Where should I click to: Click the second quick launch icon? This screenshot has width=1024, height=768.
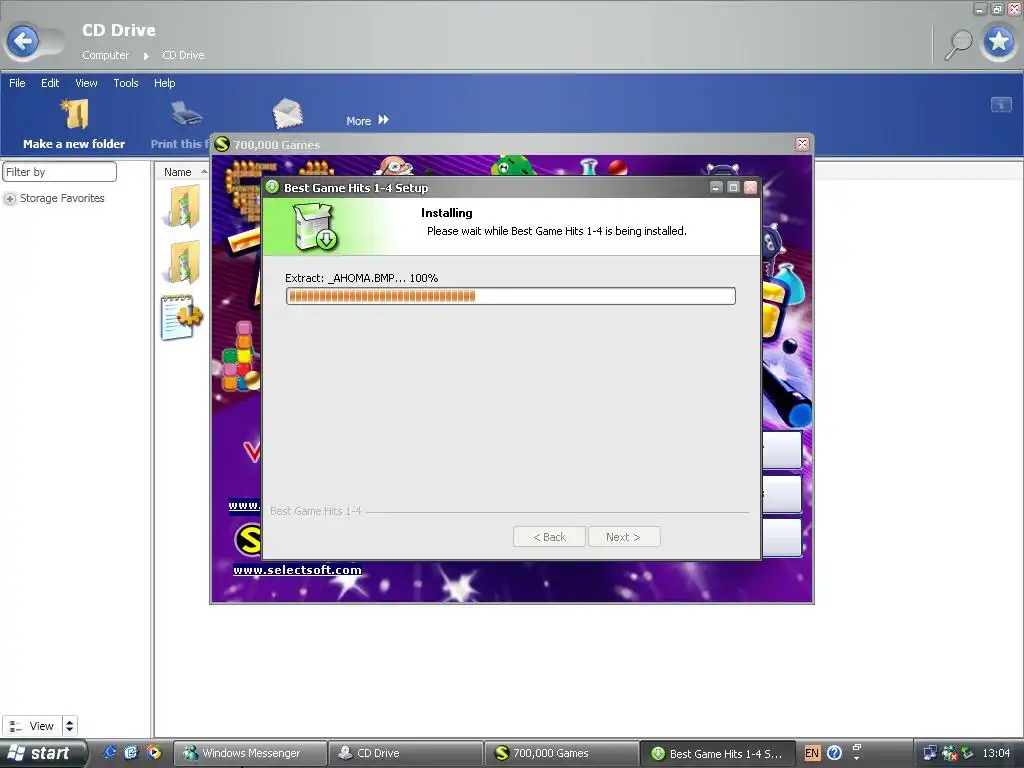click(x=132, y=752)
